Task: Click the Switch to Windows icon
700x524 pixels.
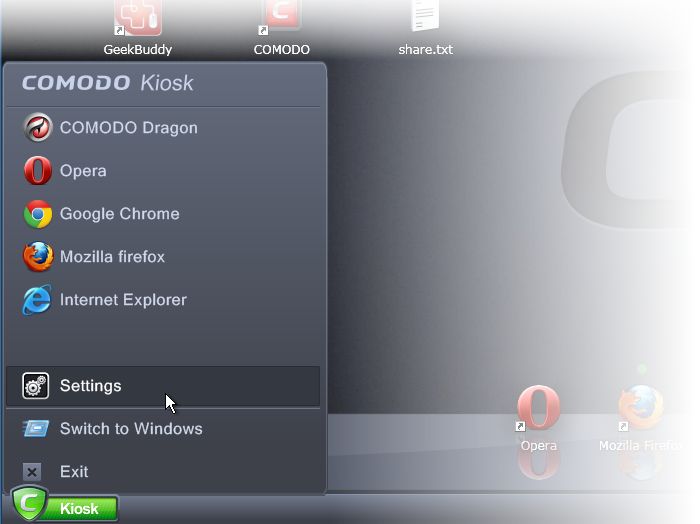Action: [x=36, y=428]
